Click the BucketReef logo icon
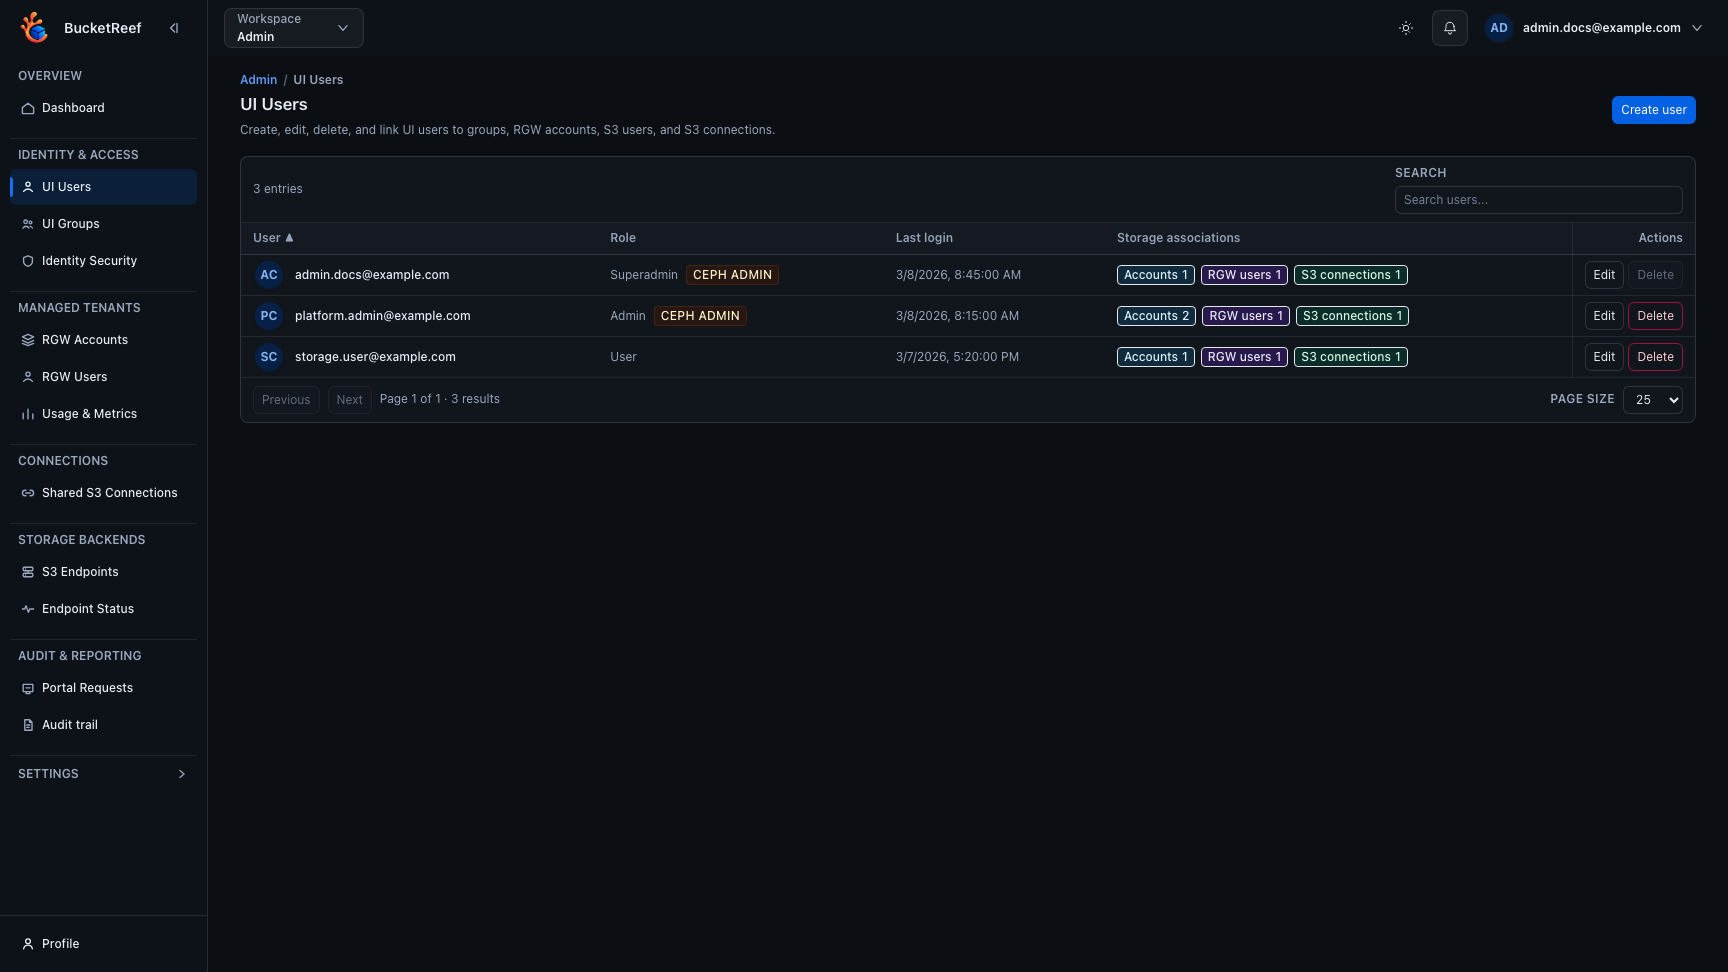 (x=35, y=28)
